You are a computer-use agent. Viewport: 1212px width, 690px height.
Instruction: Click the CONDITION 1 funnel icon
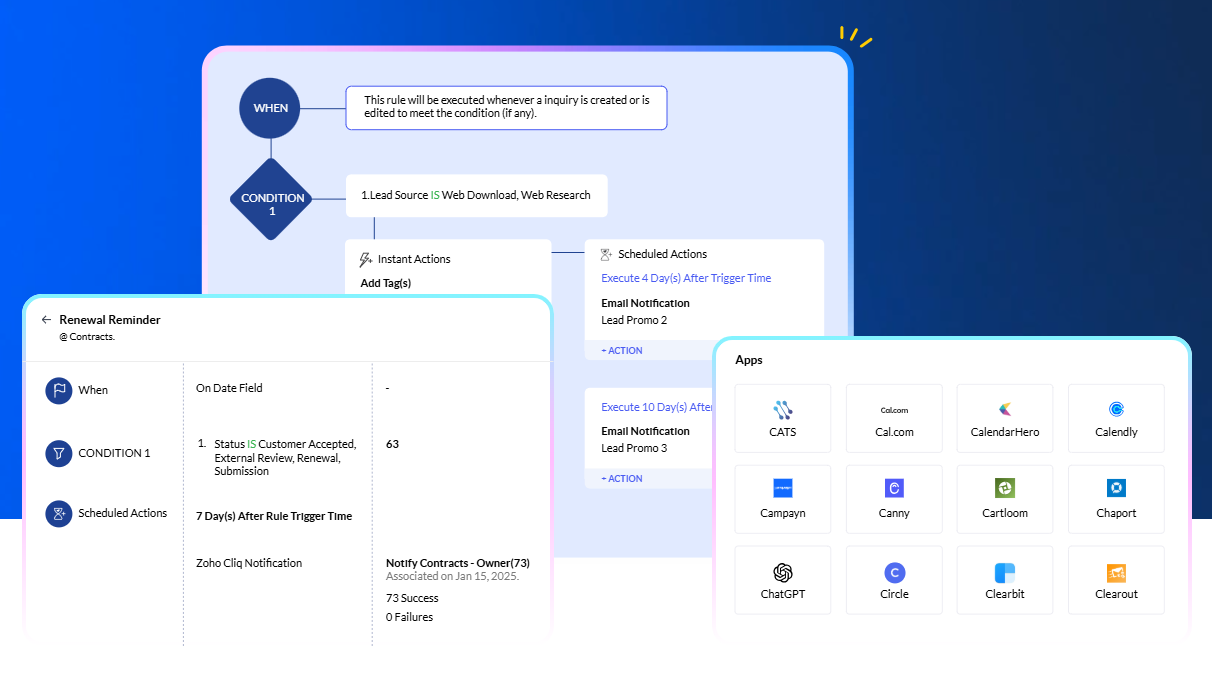59,453
